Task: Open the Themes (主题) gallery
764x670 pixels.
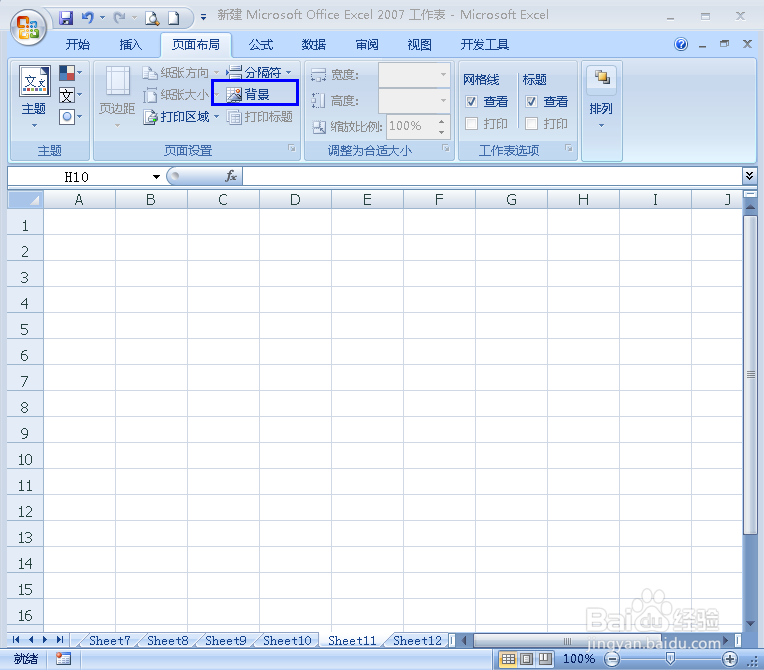Action: pyautogui.click(x=34, y=97)
